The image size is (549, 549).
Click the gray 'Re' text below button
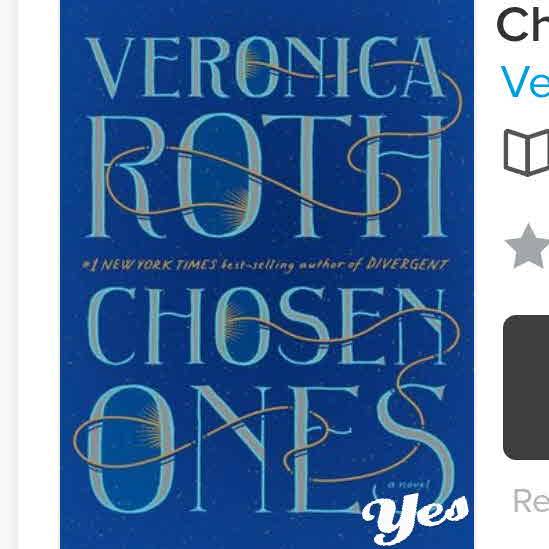531,501
